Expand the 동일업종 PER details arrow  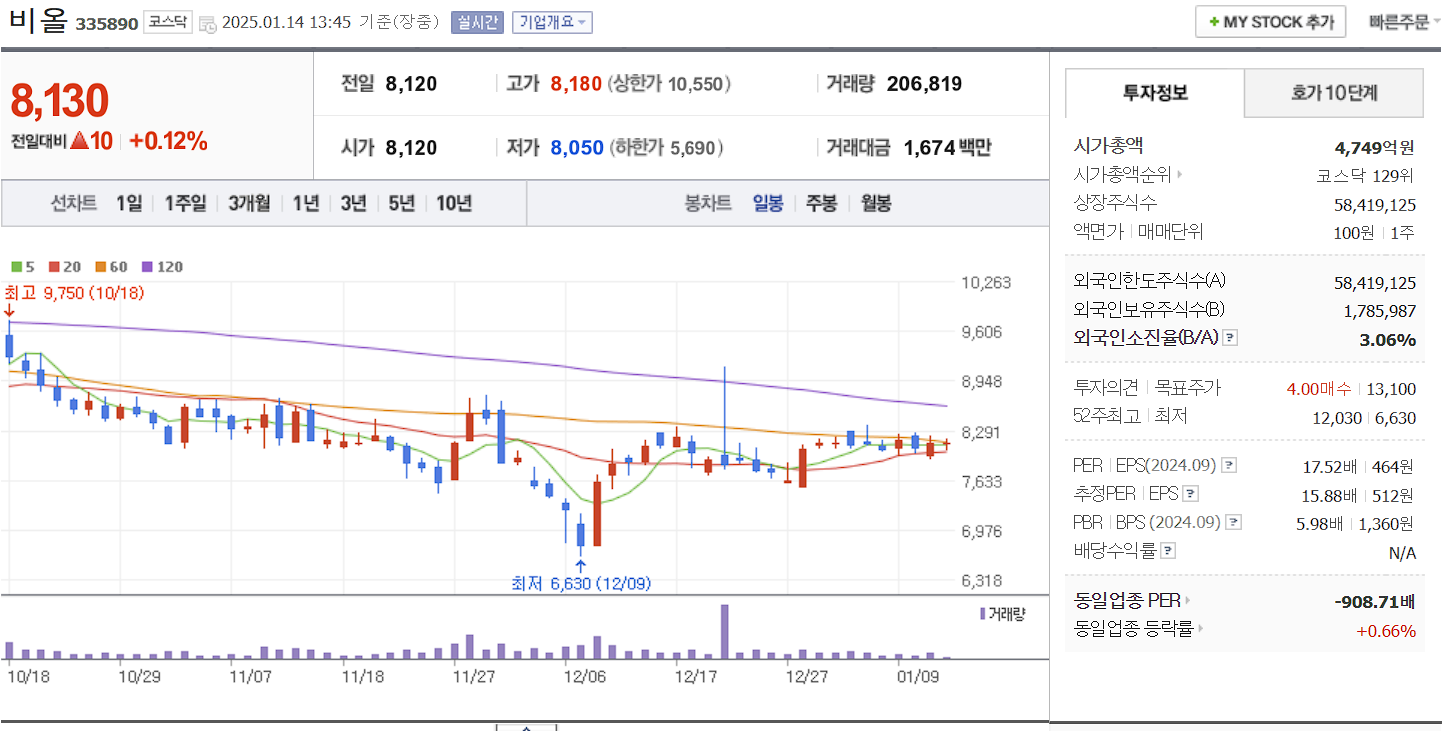1188,600
